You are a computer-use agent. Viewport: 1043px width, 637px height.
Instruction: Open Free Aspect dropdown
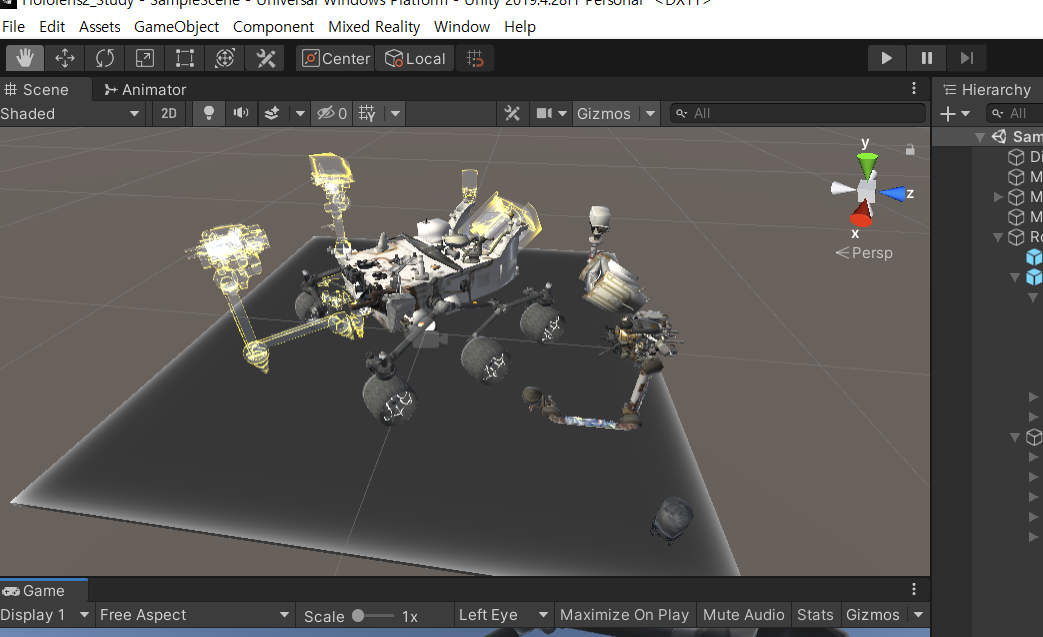click(x=195, y=615)
